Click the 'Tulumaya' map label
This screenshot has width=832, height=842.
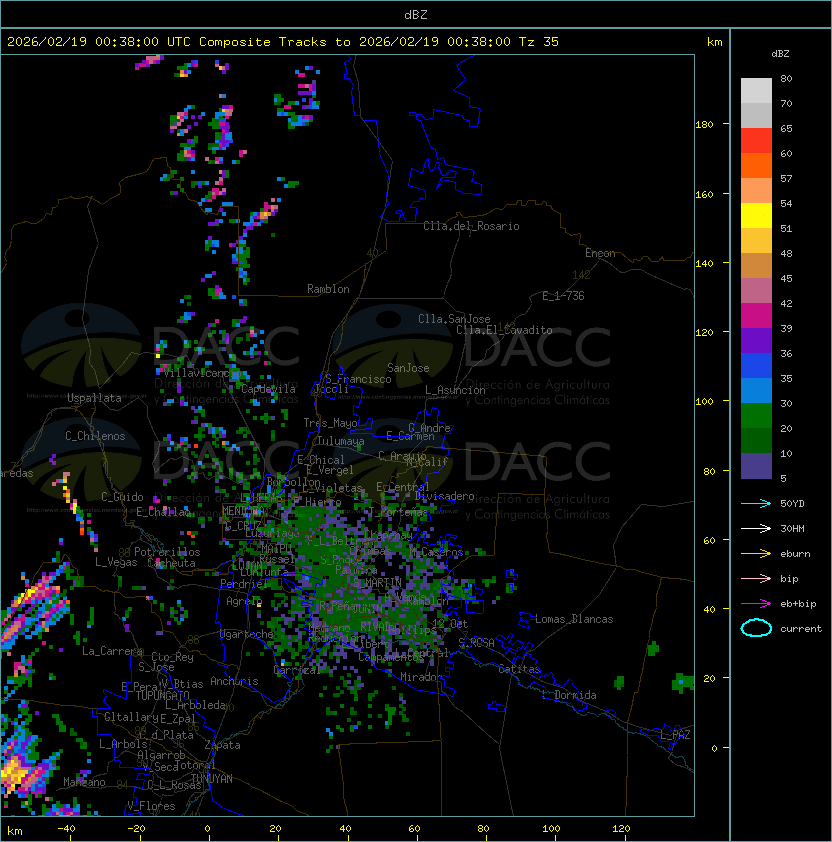[x=341, y=441]
